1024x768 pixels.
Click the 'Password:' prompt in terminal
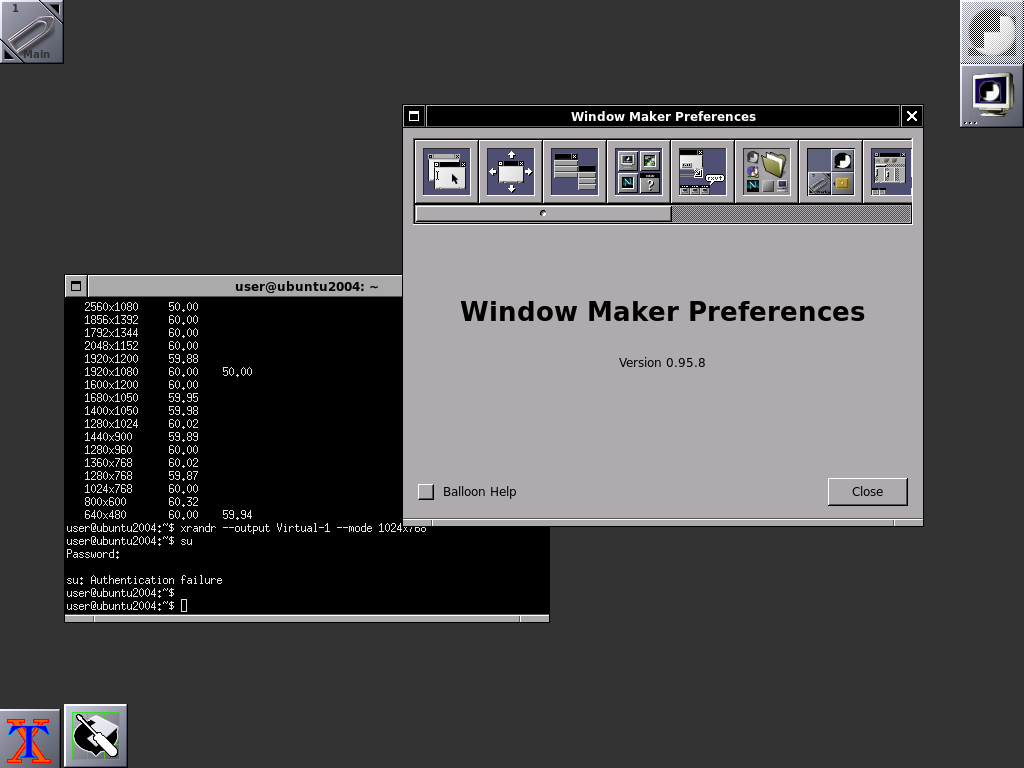click(x=93, y=554)
